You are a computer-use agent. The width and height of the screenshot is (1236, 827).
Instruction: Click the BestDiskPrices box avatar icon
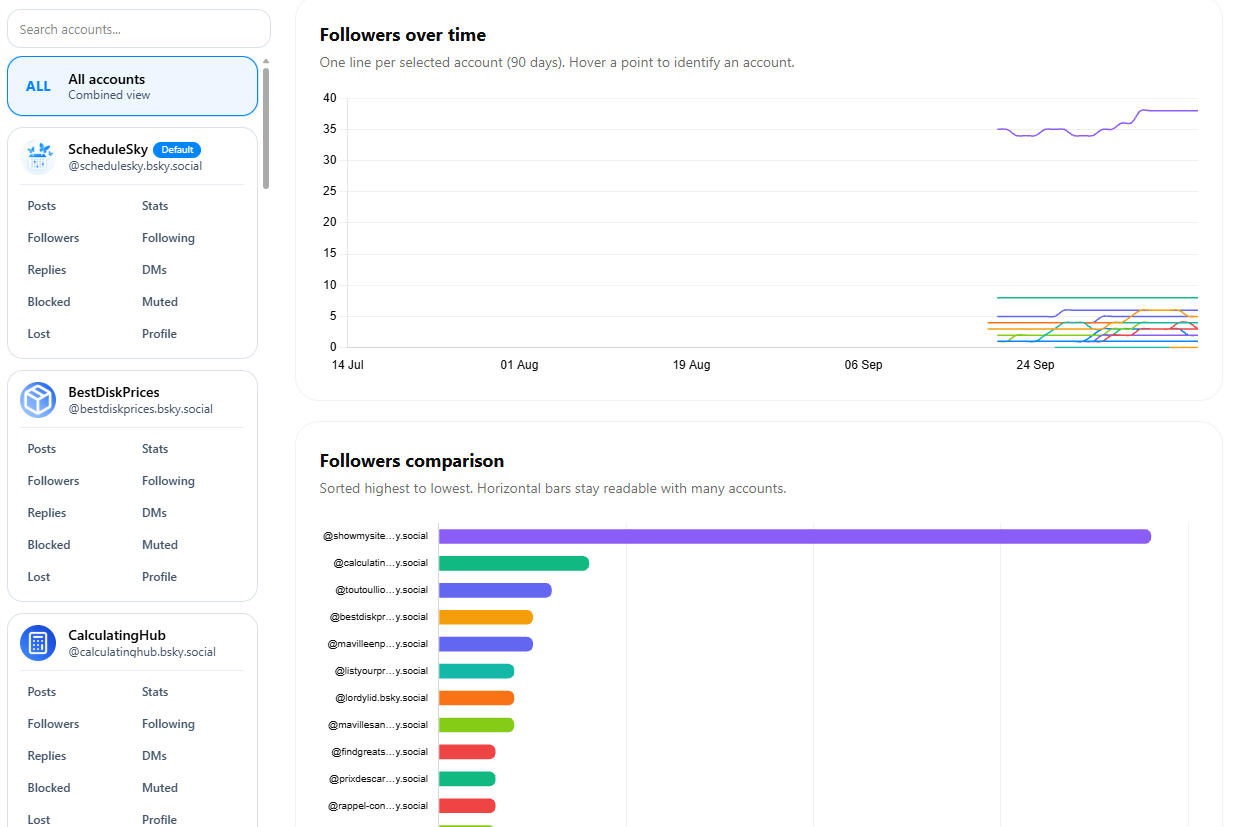tap(38, 400)
